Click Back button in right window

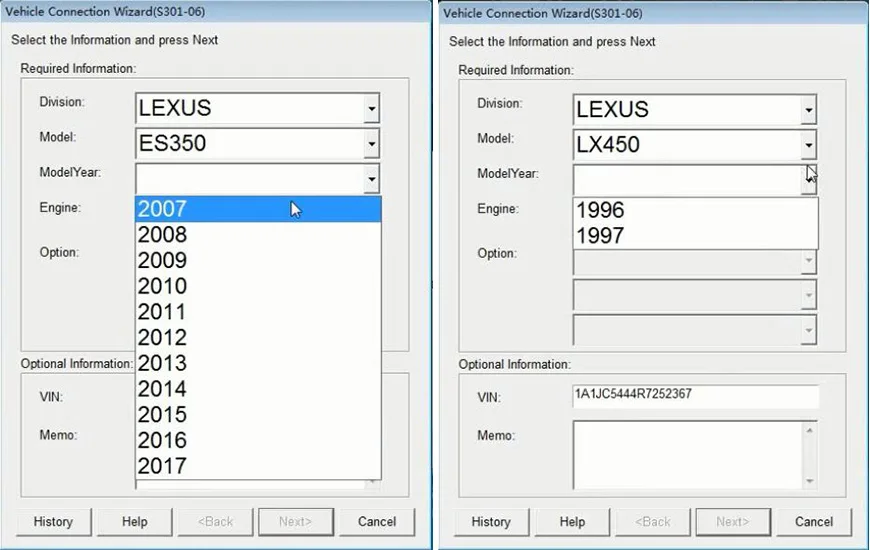tap(652, 522)
